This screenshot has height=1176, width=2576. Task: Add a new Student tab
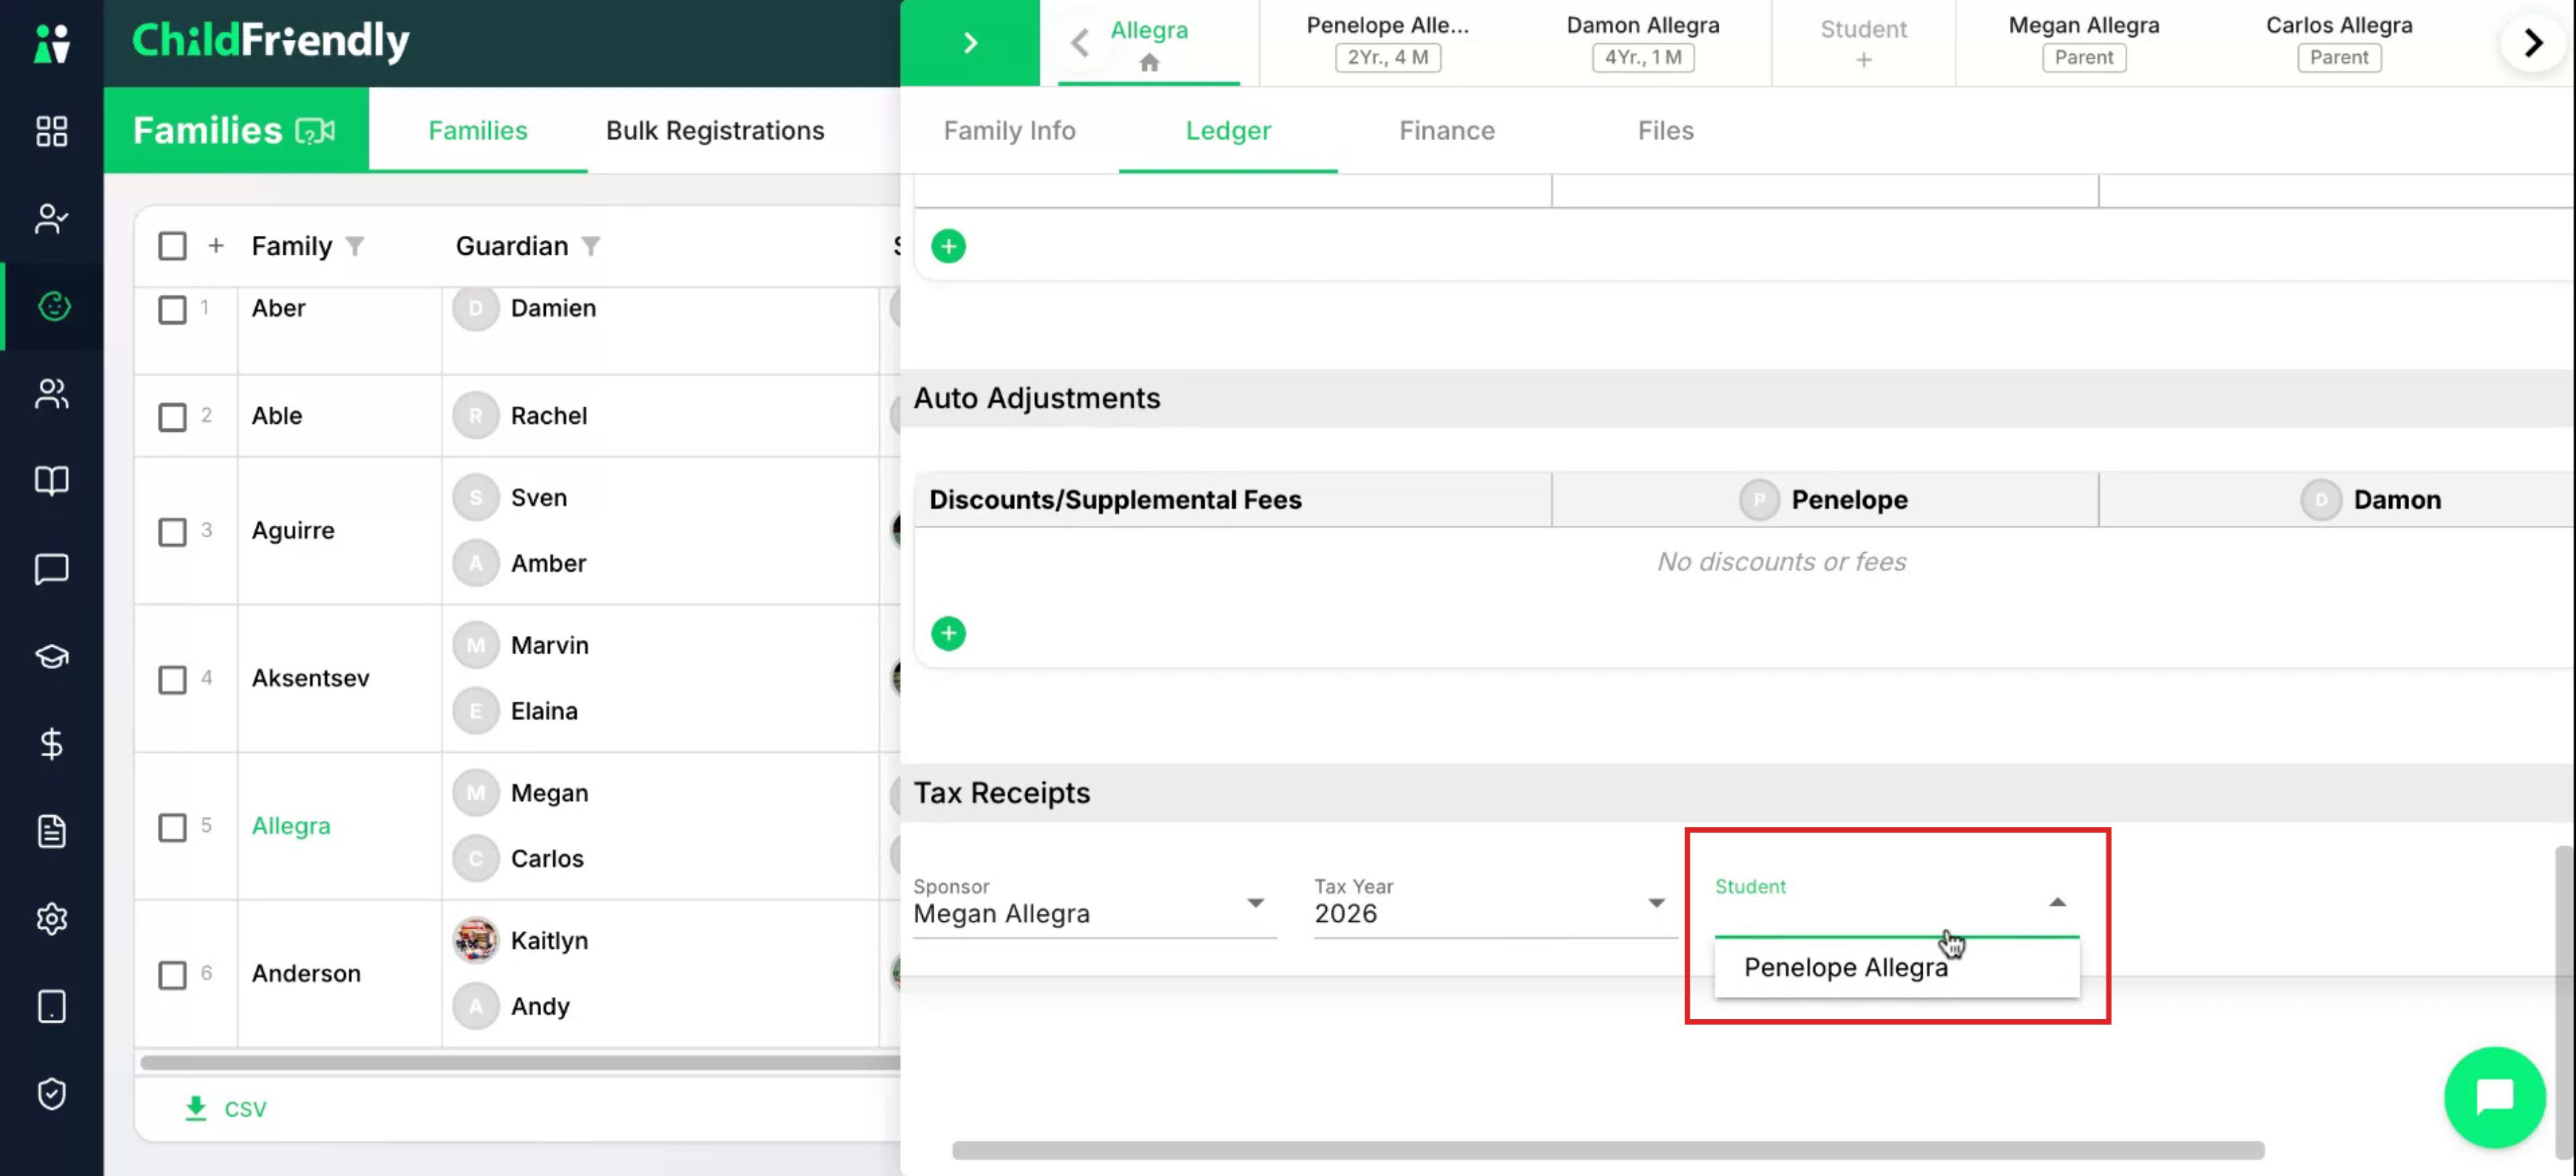click(x=1863, y=43)
